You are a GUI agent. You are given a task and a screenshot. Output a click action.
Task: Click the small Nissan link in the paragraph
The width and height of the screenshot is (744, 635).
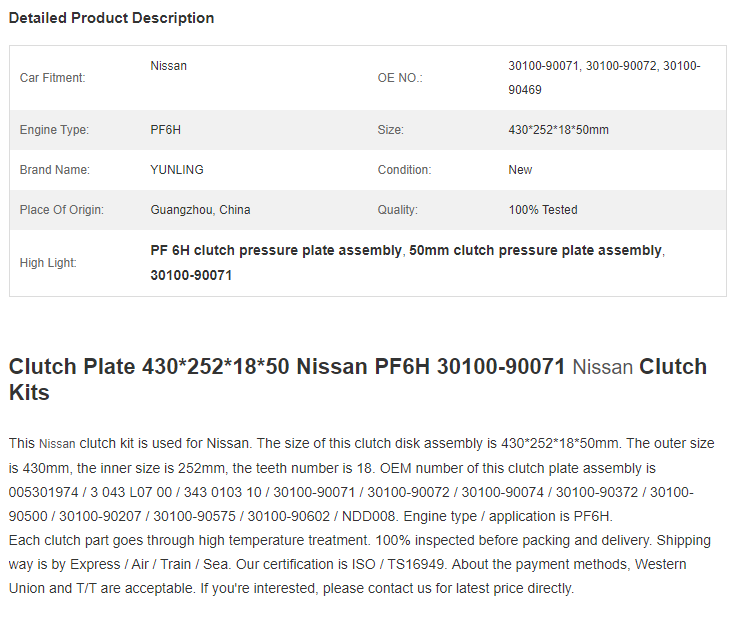[x=57, y=444]
